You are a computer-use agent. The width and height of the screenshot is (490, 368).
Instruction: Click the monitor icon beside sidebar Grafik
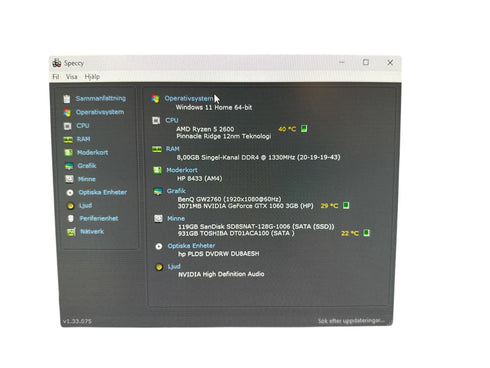(x=69, y=166)
